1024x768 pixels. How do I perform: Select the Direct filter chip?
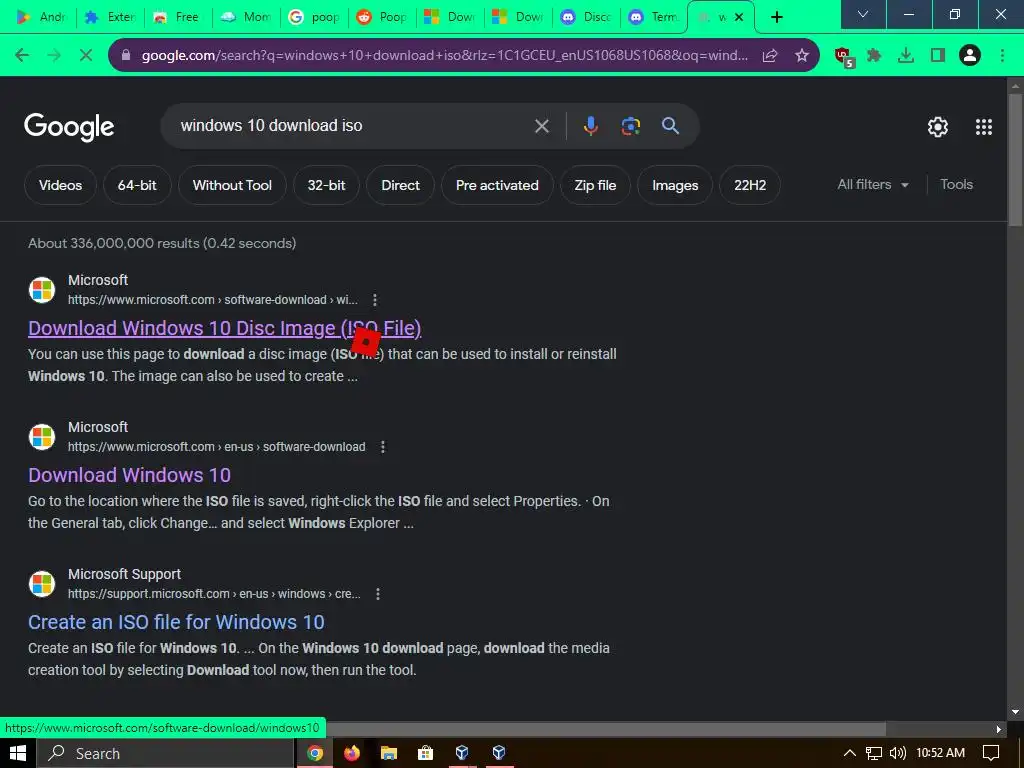click(x=400, y=185)
